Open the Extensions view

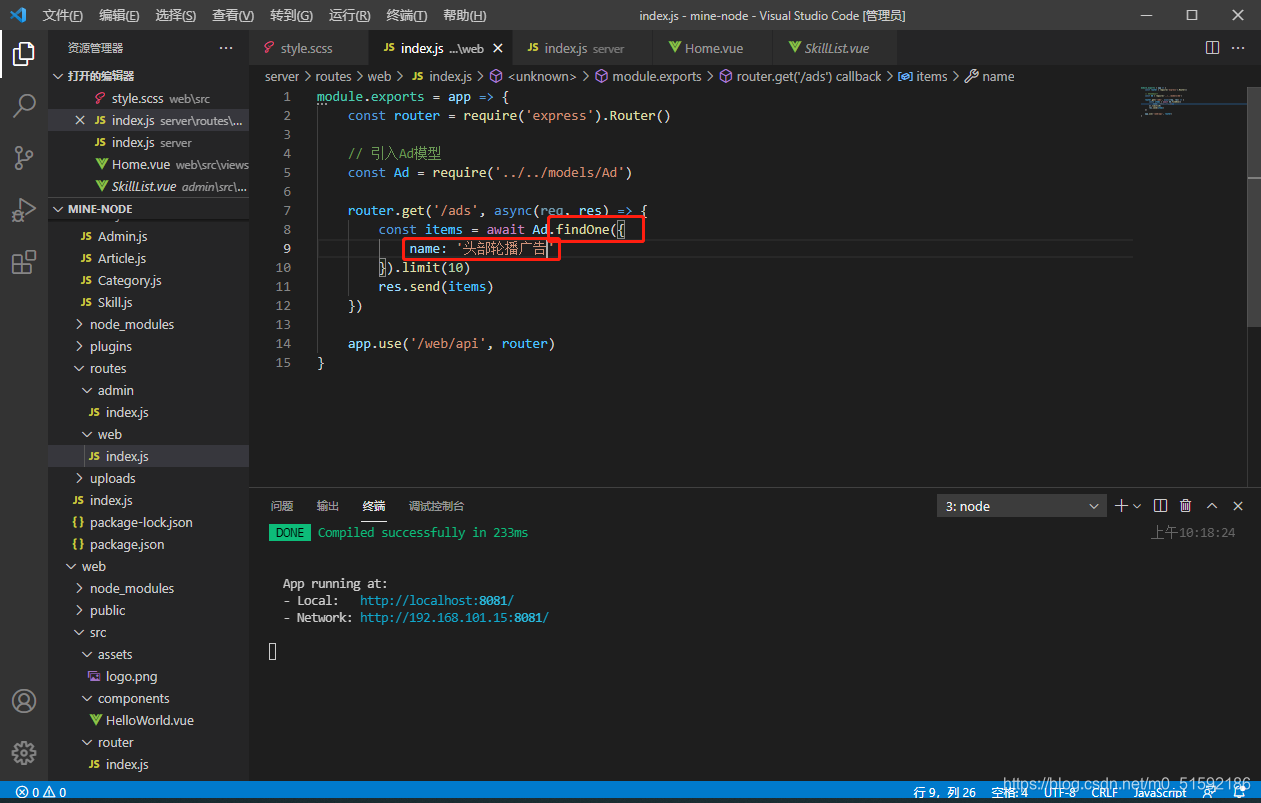(x=24, y=262)
